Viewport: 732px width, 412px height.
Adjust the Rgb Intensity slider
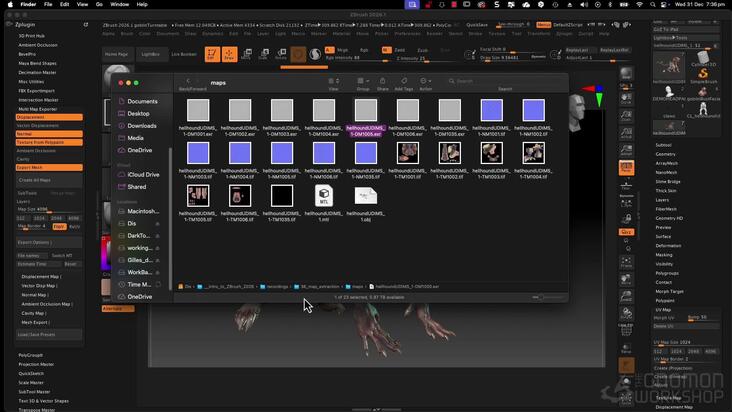click(x=356, y=58)
